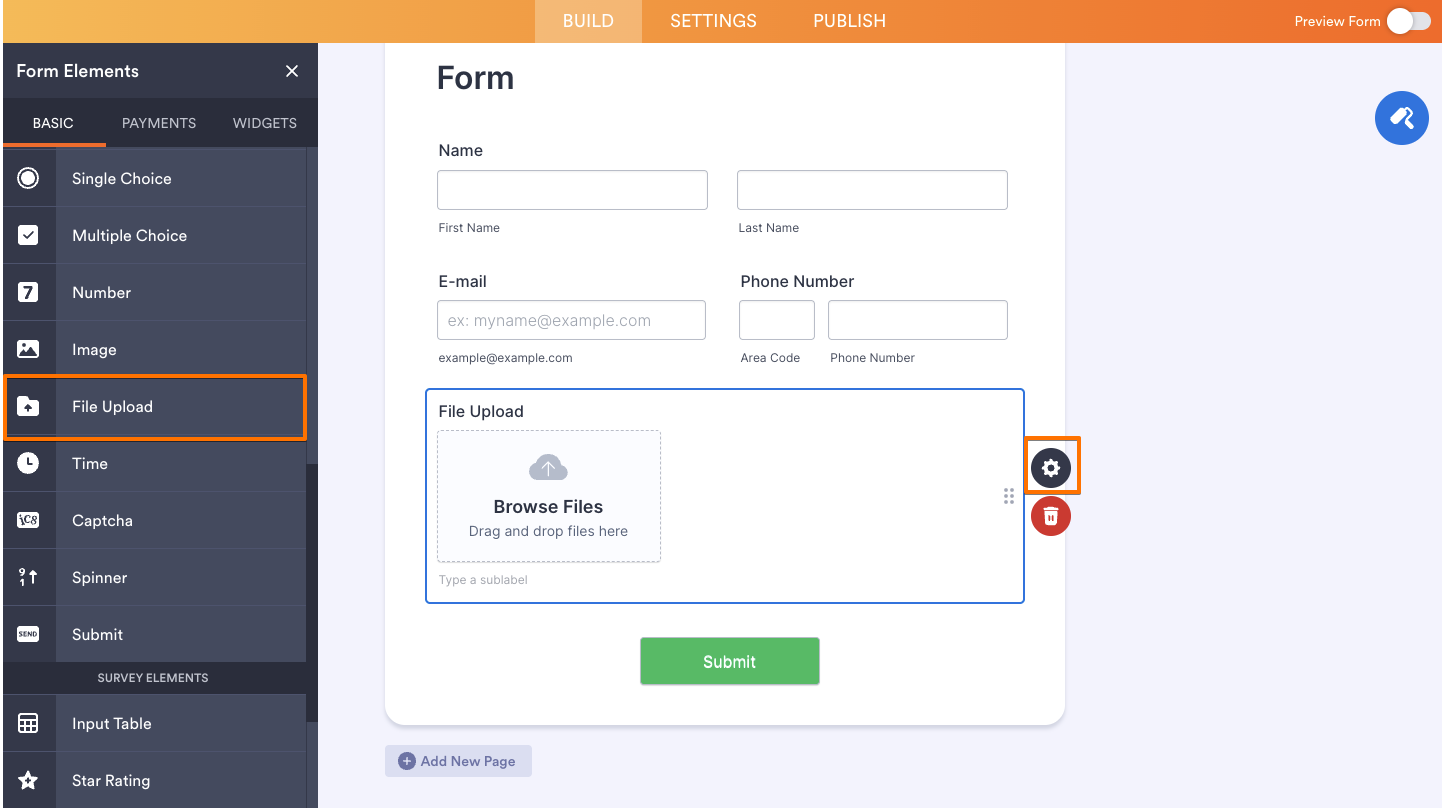
Task: Open the SETTINGS section
Action: point(713,20)
